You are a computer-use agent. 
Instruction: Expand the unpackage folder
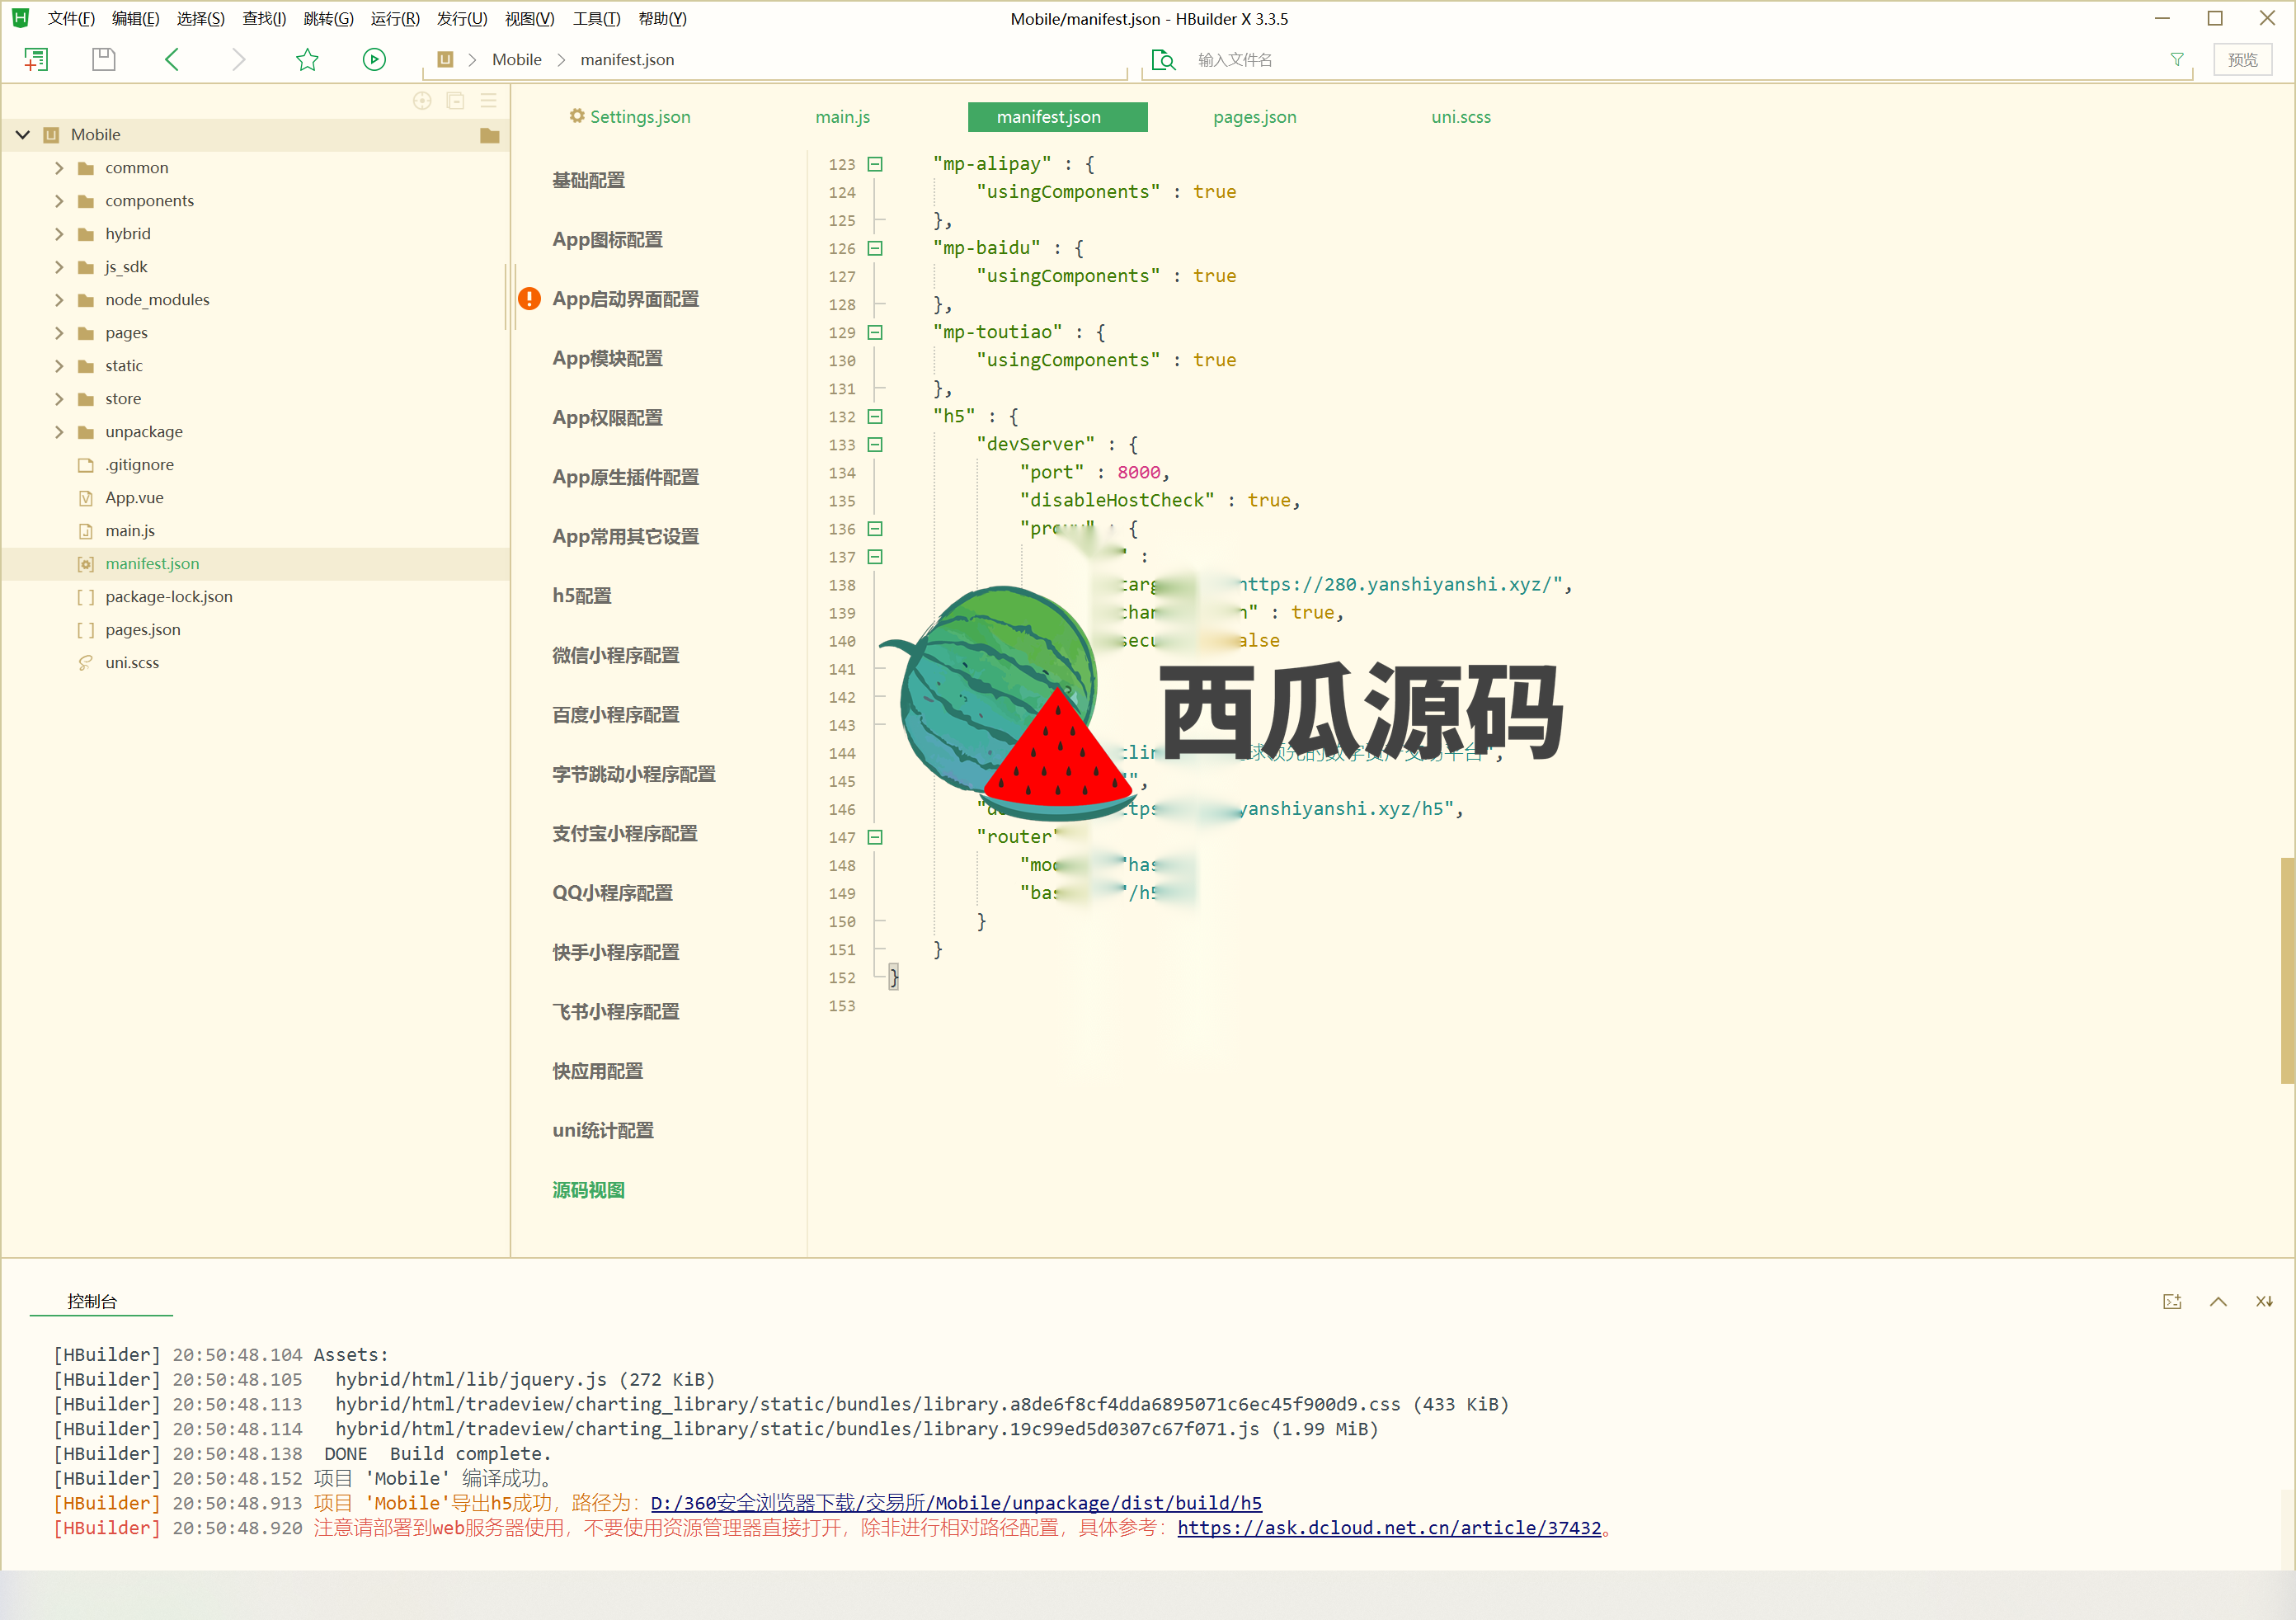click(x=59, y=432)
